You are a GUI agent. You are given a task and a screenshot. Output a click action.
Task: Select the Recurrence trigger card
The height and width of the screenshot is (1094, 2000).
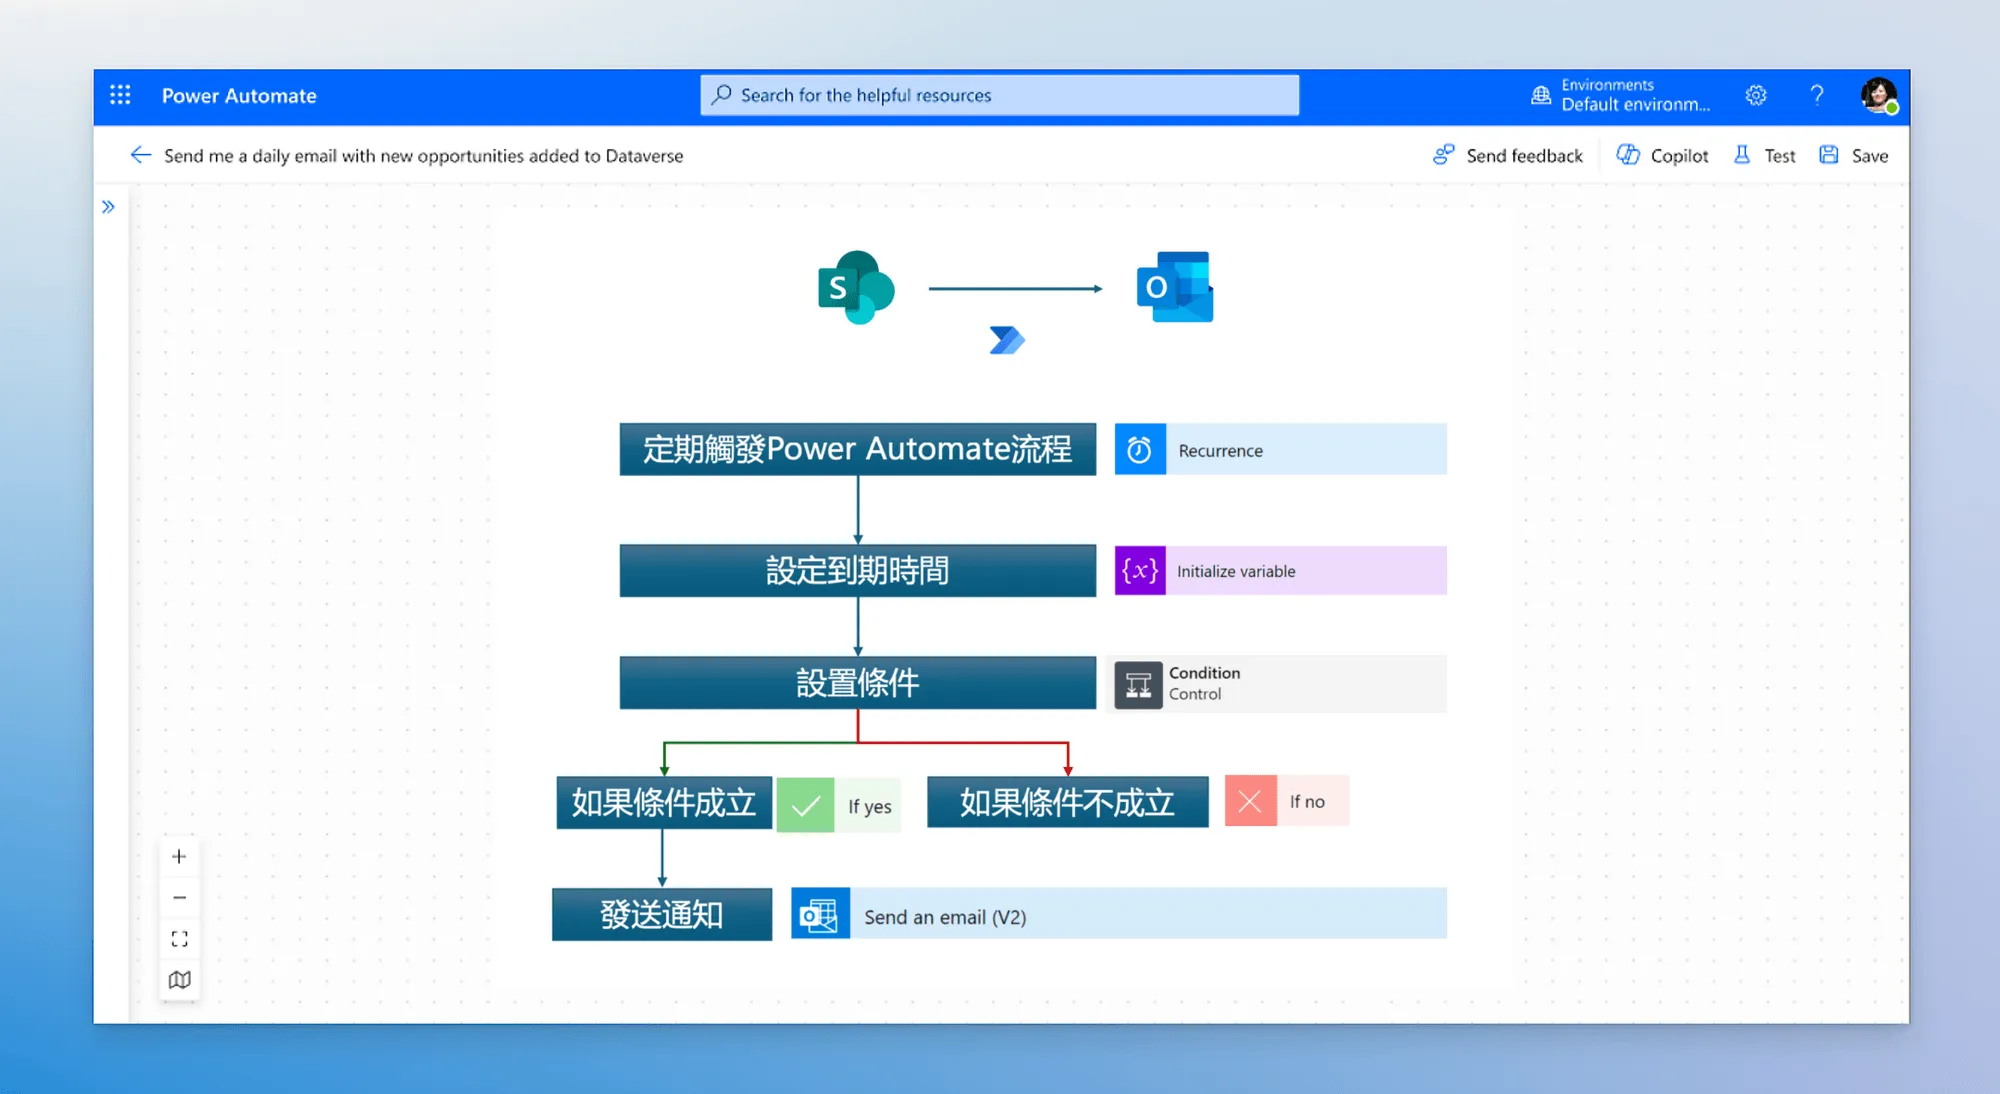click(x=1280, y=449)
